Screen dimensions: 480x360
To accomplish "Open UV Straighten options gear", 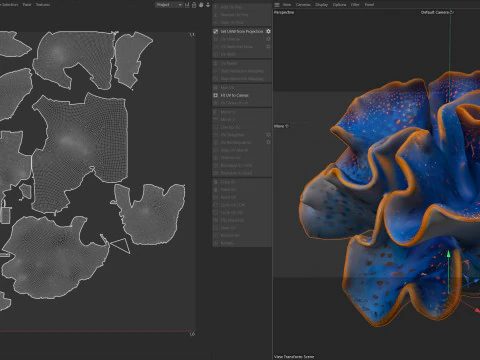I will click(268, 135).
